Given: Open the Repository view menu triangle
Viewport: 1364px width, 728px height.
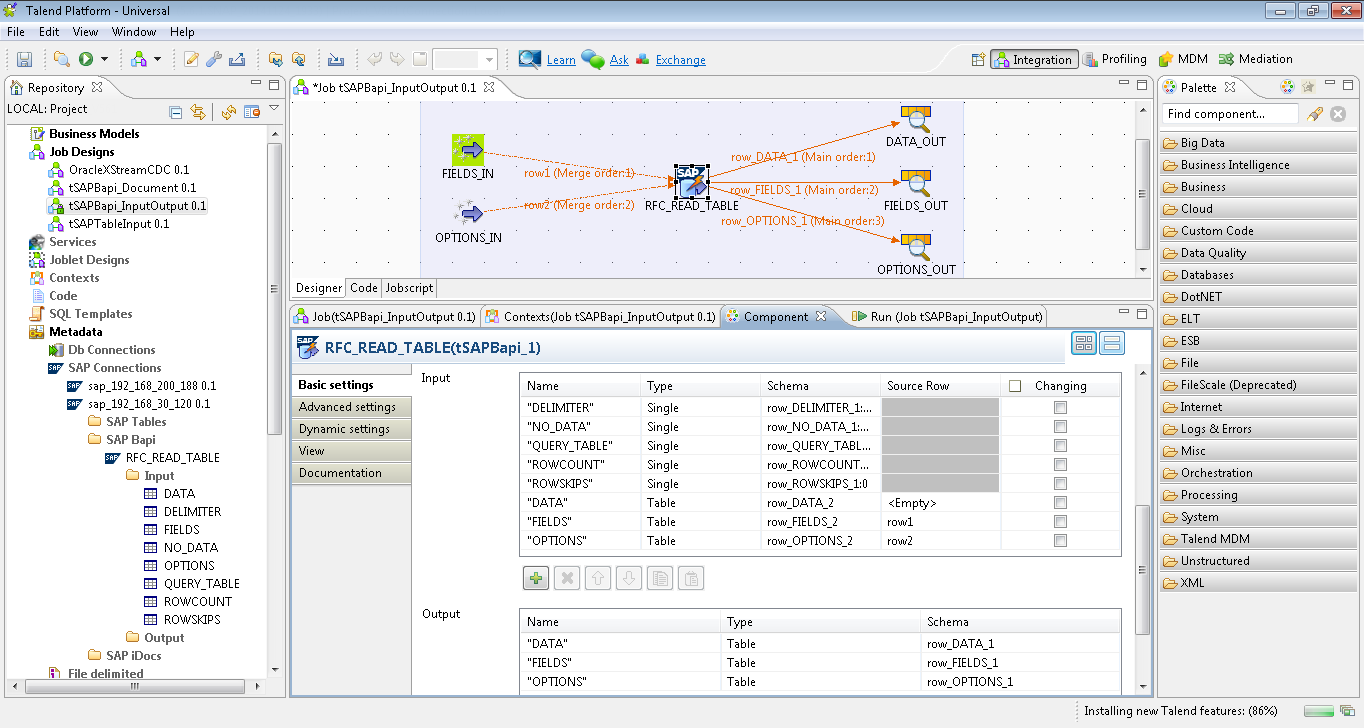Looking at the screenshot, I should pos(274,109).
